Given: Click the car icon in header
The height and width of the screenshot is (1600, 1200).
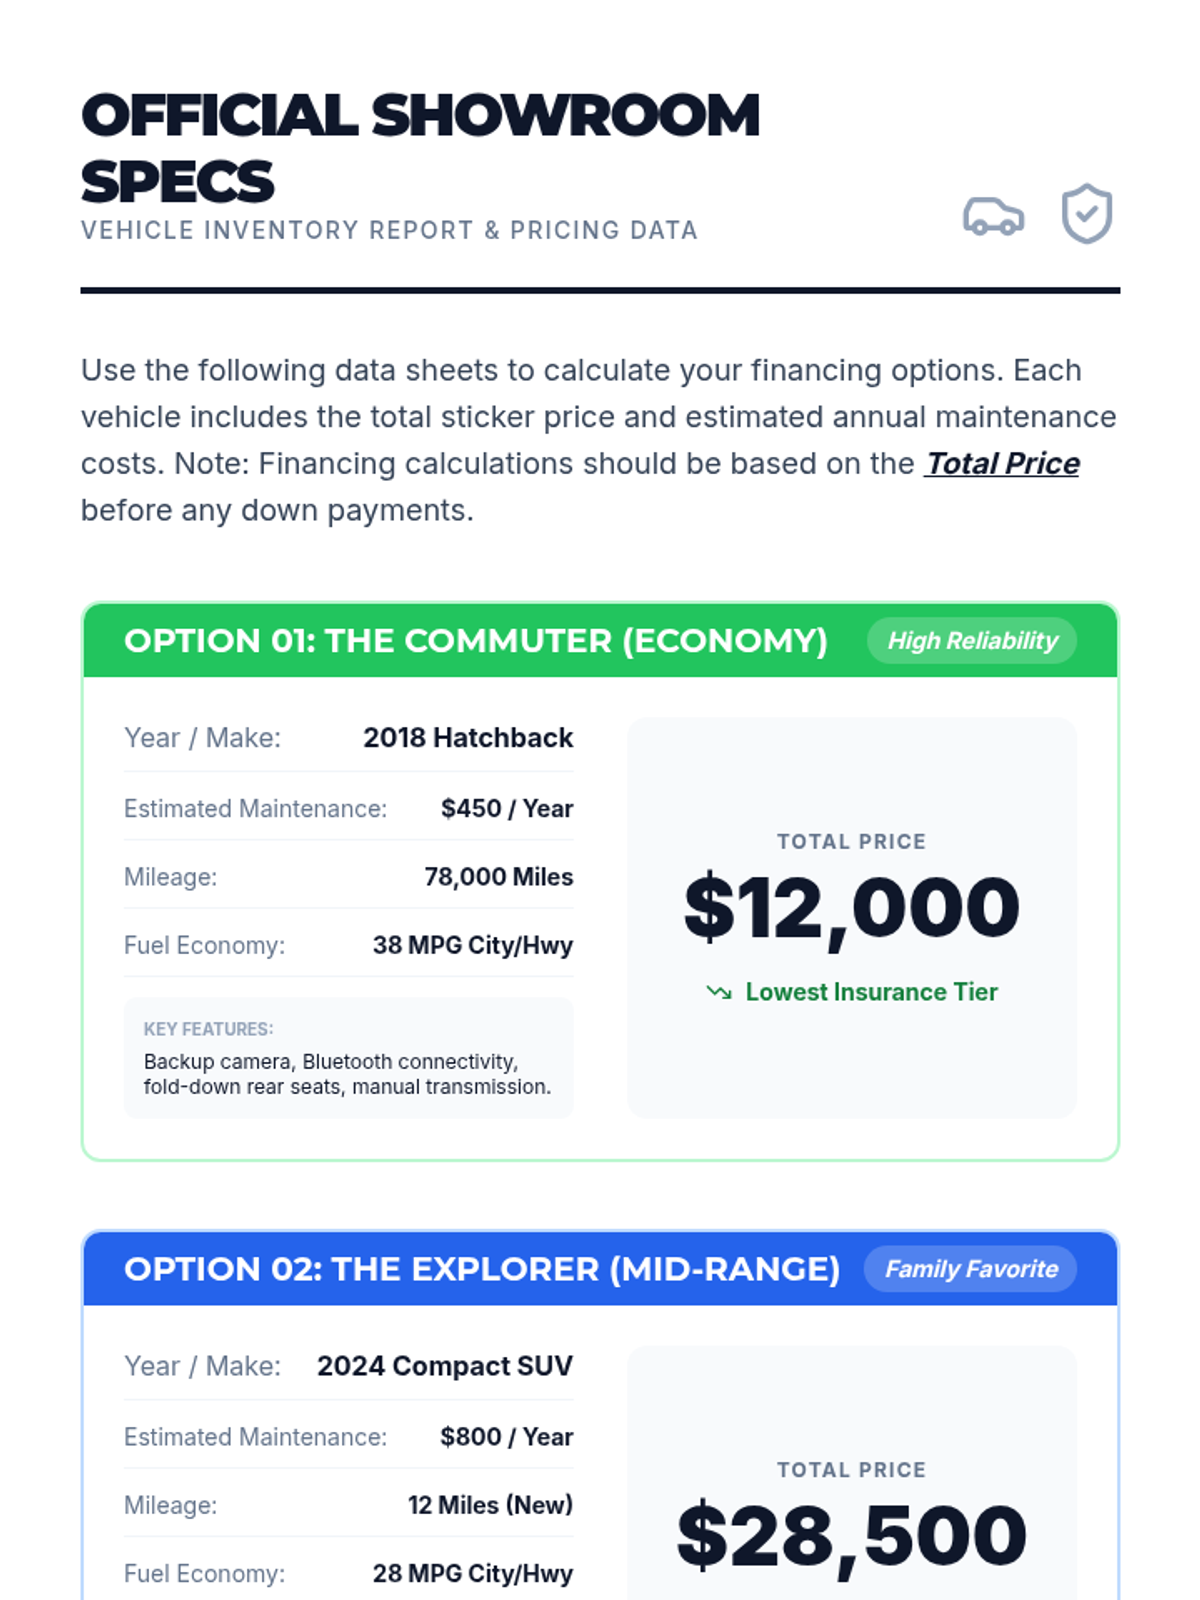Looking at the screenshot, I should [993, 215].
